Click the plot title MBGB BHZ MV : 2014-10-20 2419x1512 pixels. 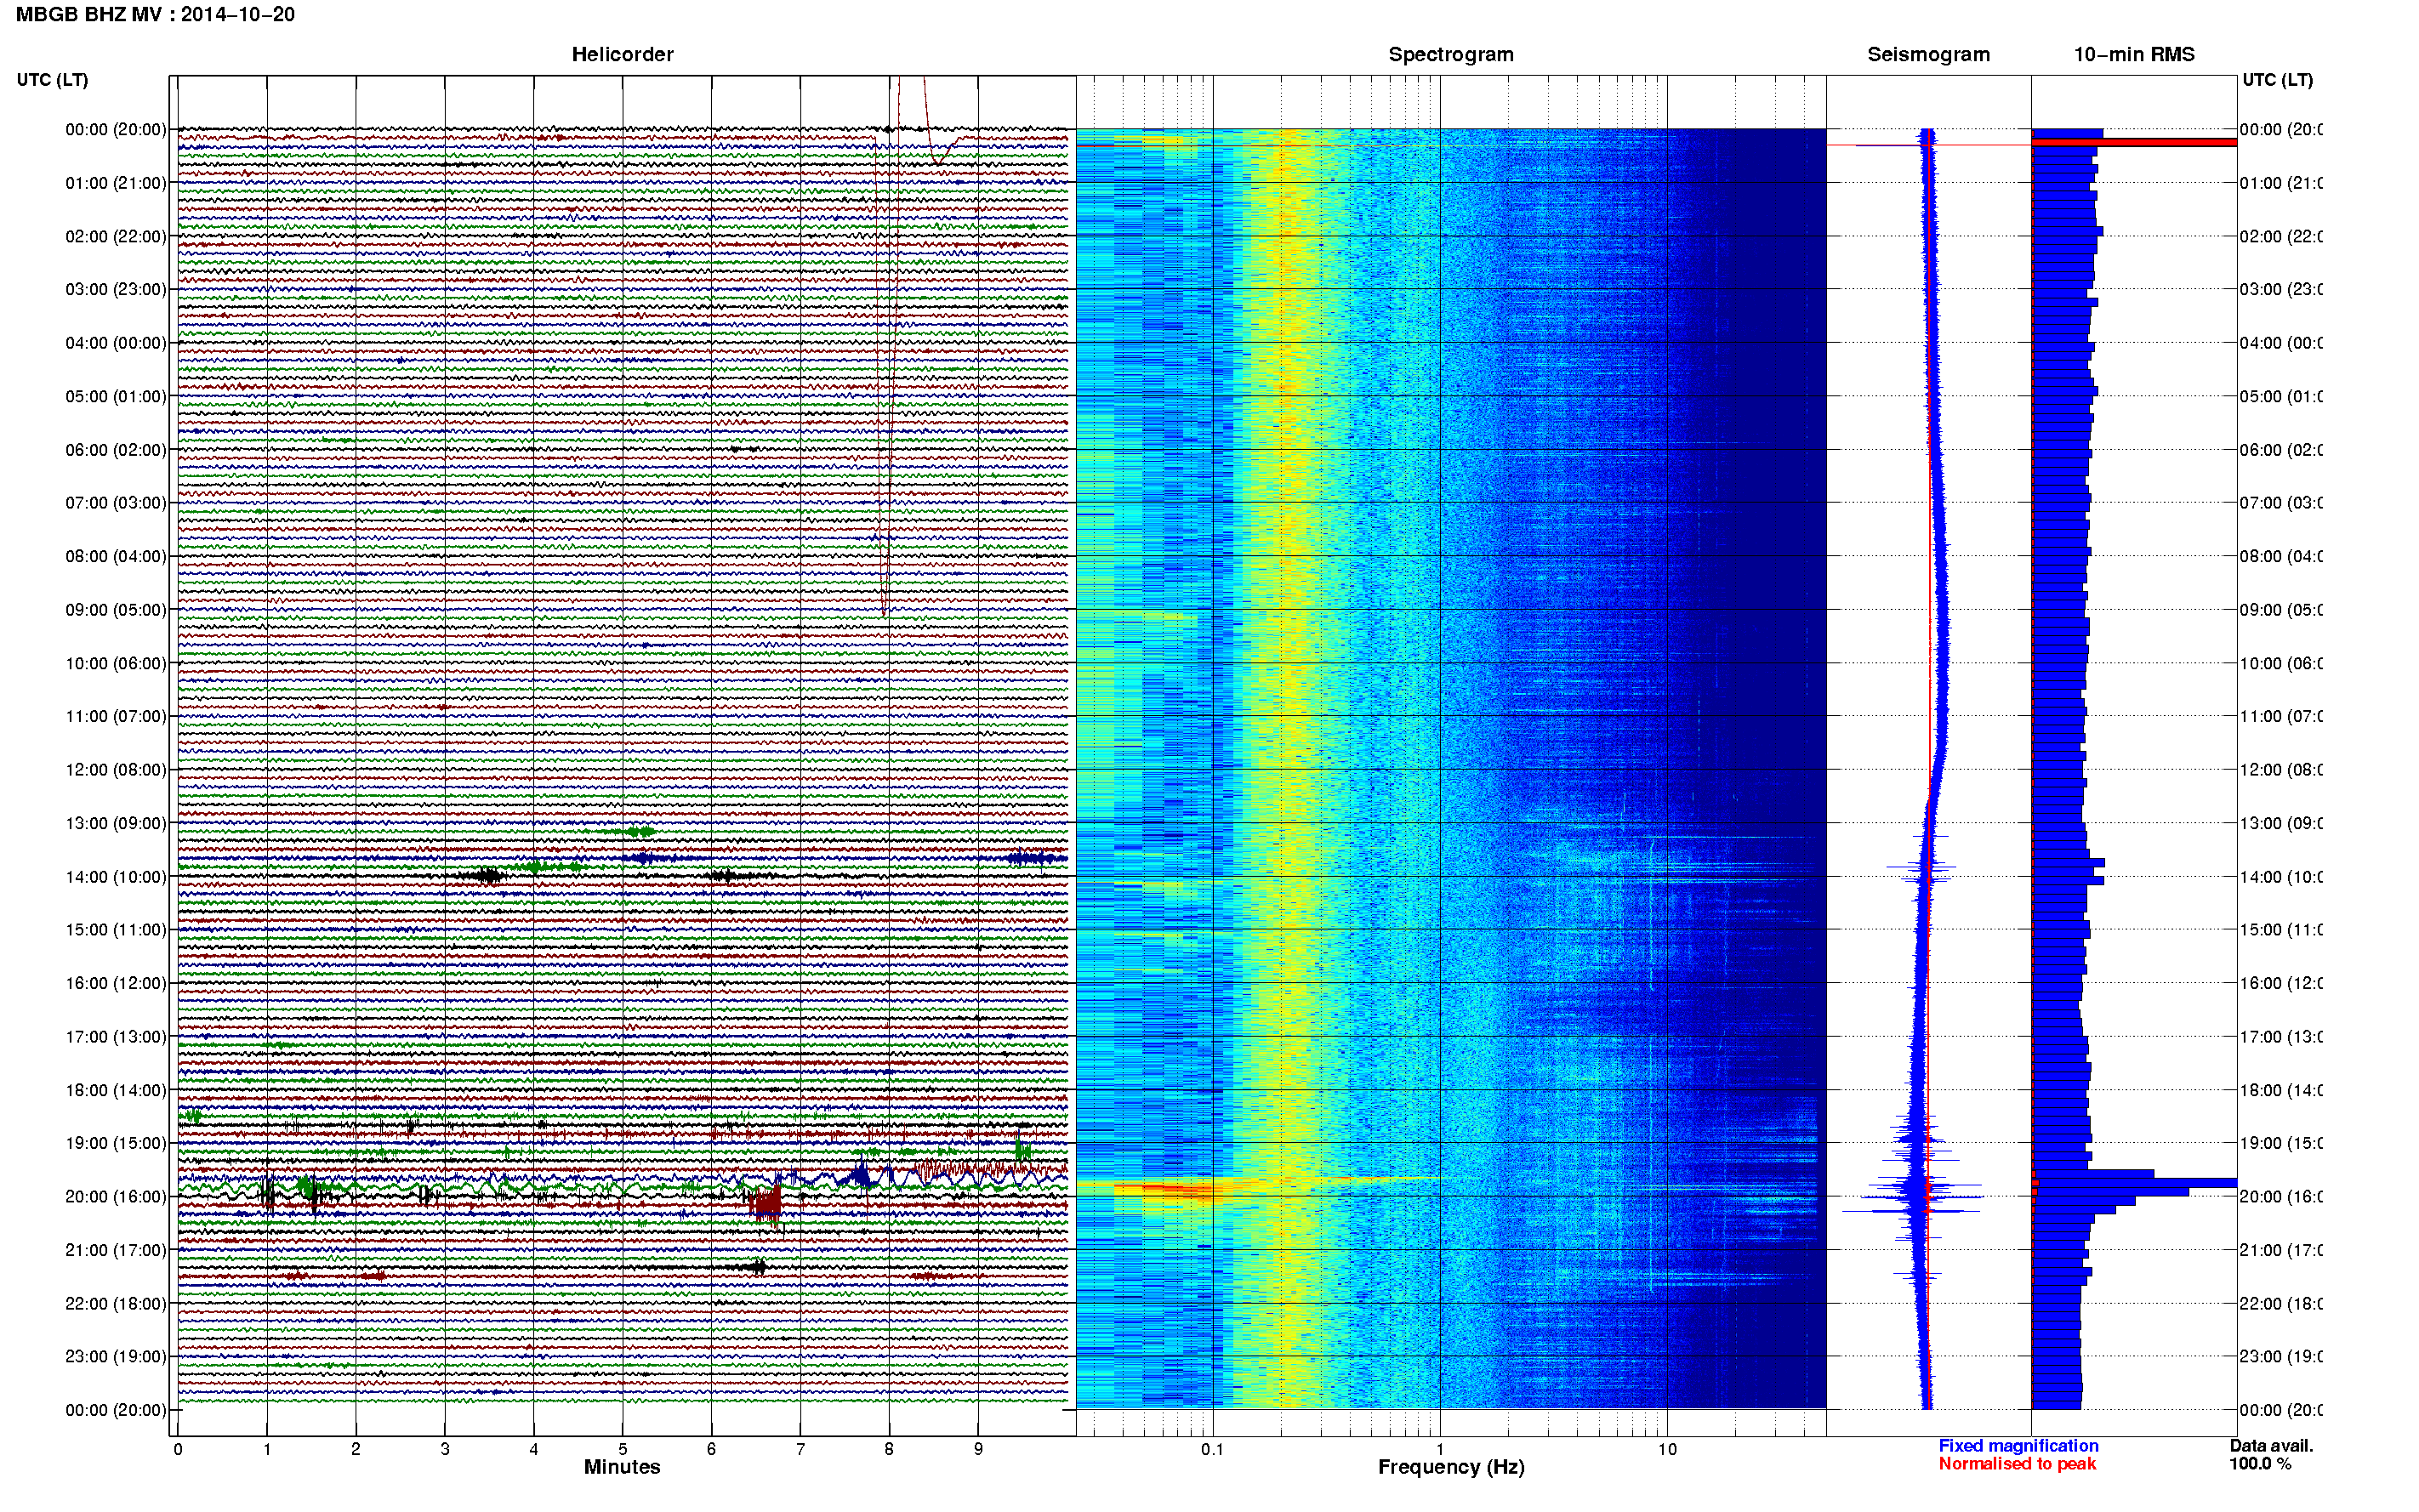tap(155, 14)
